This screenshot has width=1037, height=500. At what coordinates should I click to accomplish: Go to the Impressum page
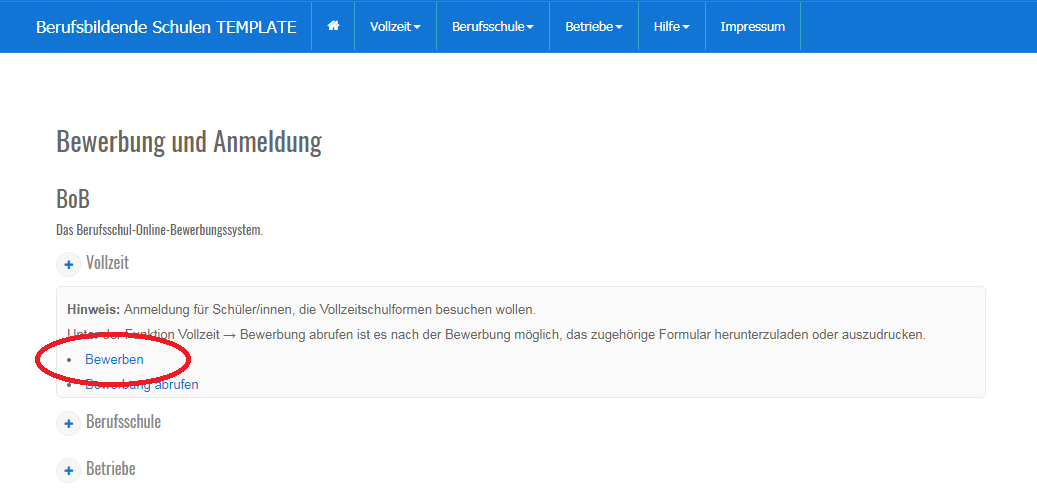click(x=752, y=27)
